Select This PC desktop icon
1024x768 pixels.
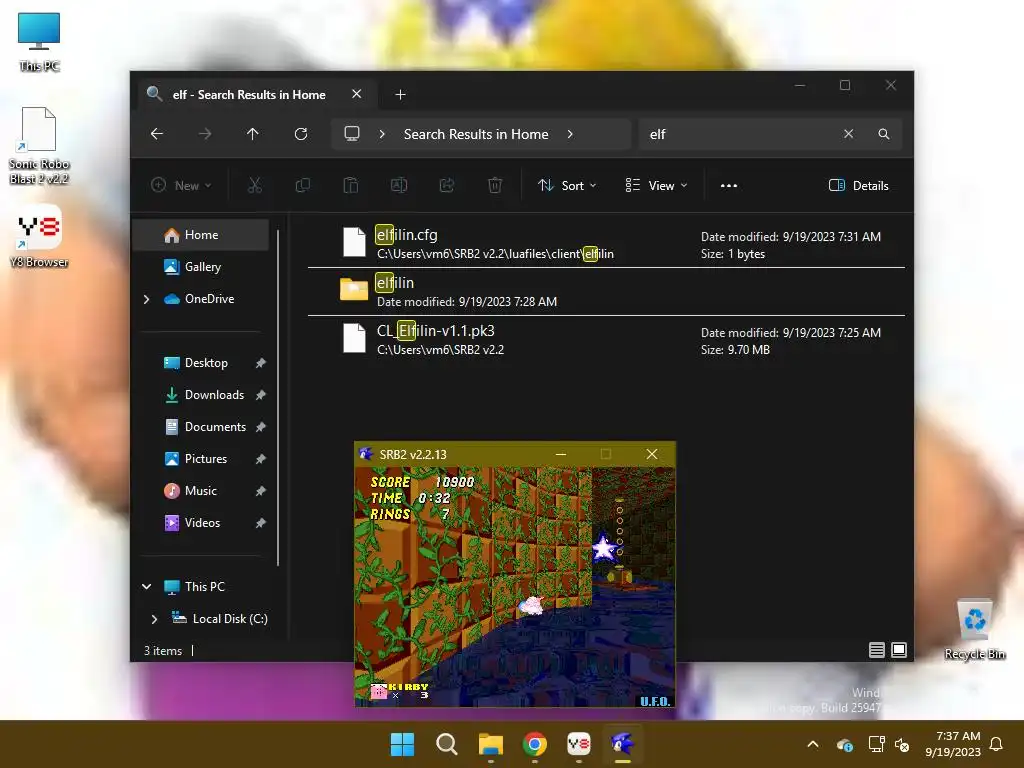pyautogui.click(x=39, y=41)
